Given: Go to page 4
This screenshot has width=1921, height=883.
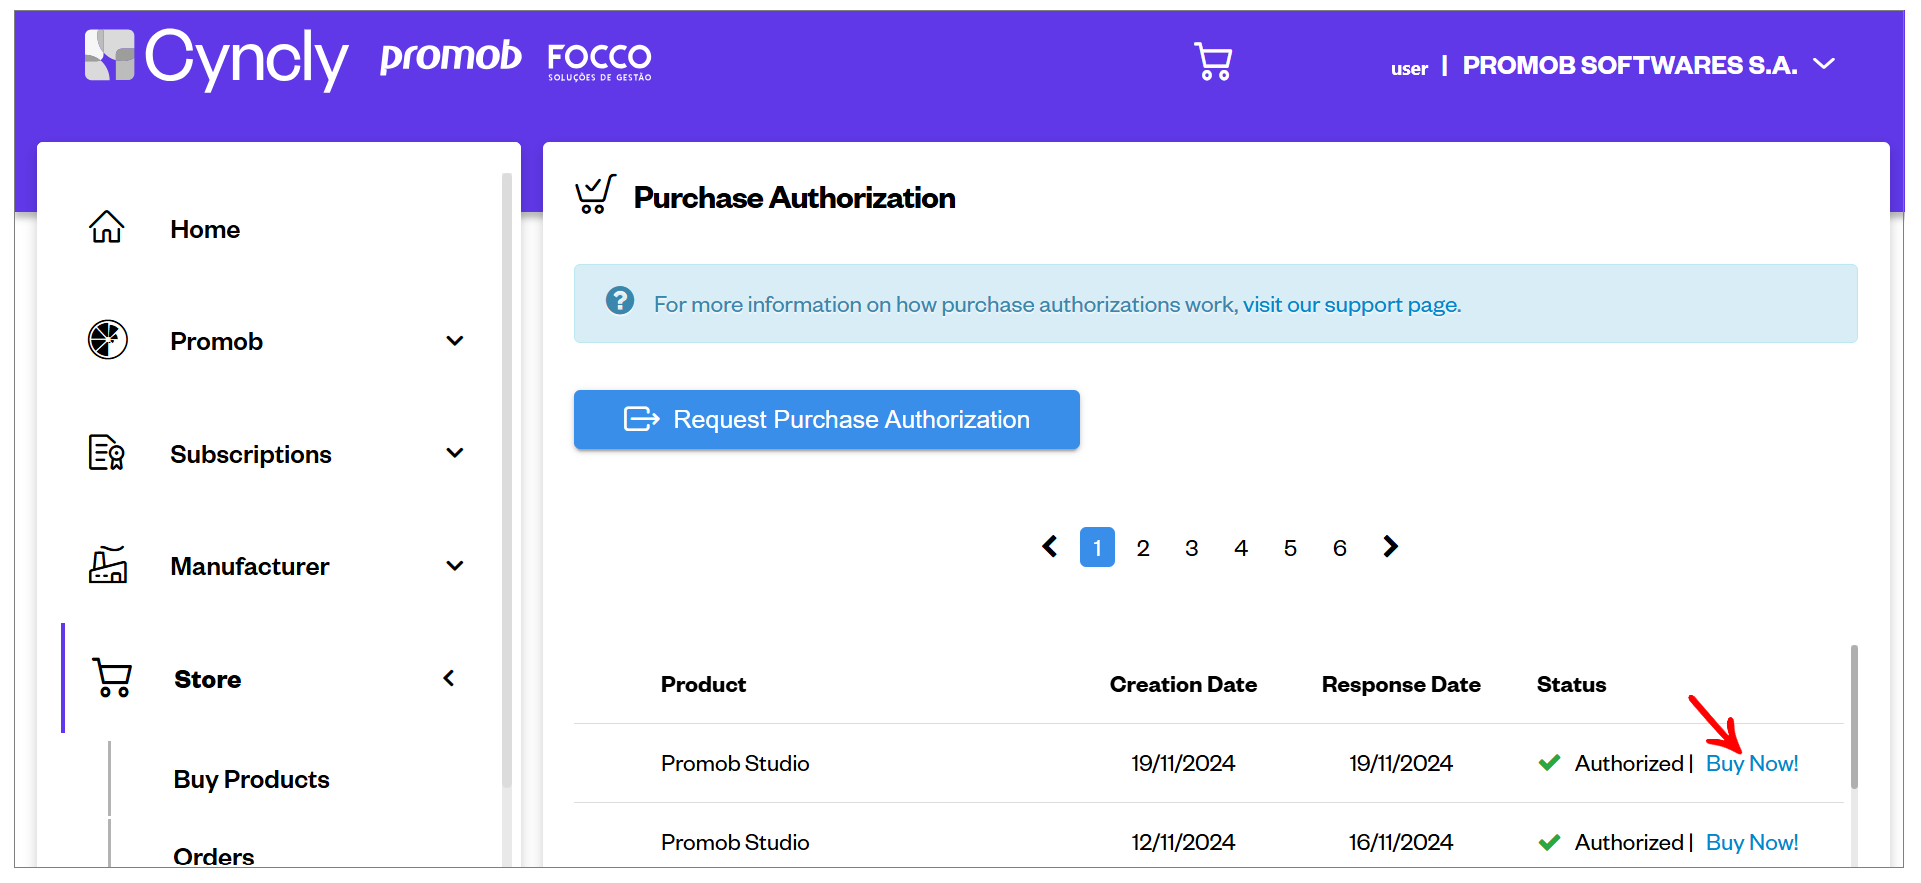Looking at the screenshot, I should point(1241,547).
